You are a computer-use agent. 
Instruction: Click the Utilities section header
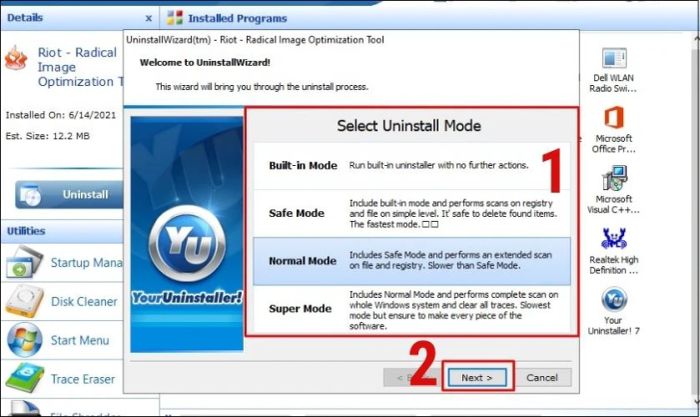tap(26, 231)
